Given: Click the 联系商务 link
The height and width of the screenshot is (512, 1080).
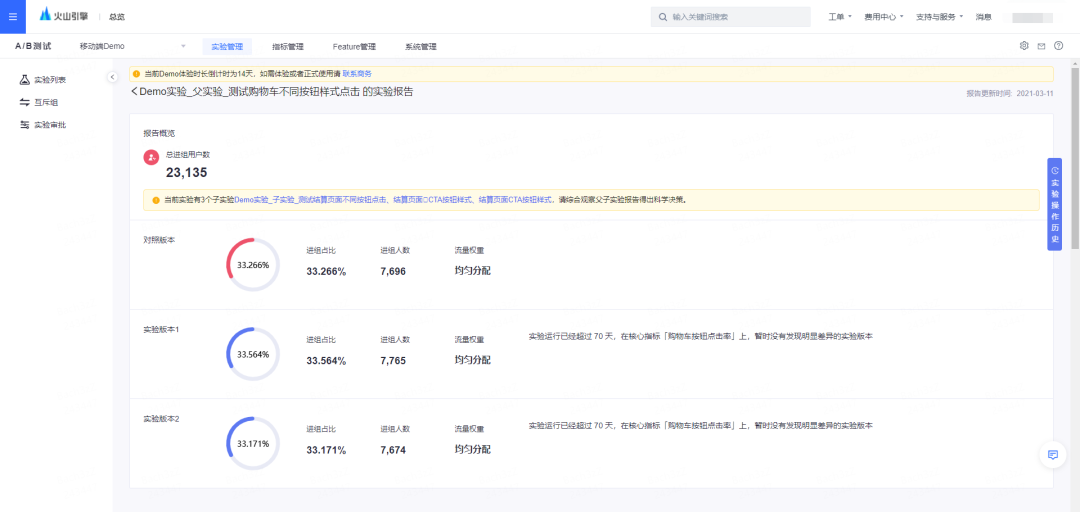Looking at the screenshot, I should pyautogui.click(x=357, y=74).
